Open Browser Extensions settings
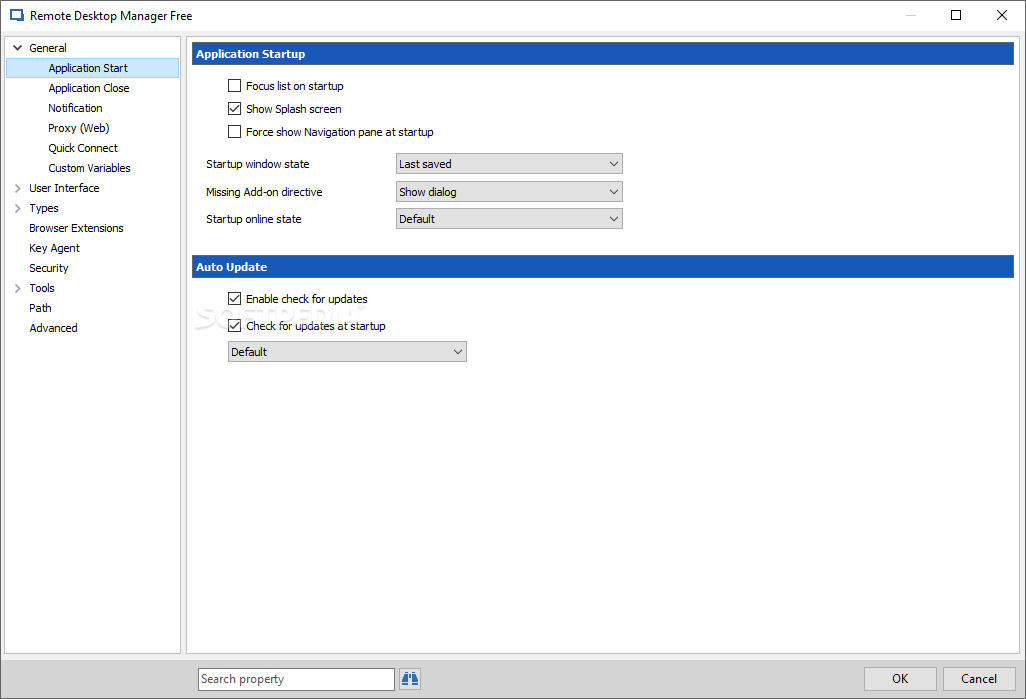 (76, 228)
